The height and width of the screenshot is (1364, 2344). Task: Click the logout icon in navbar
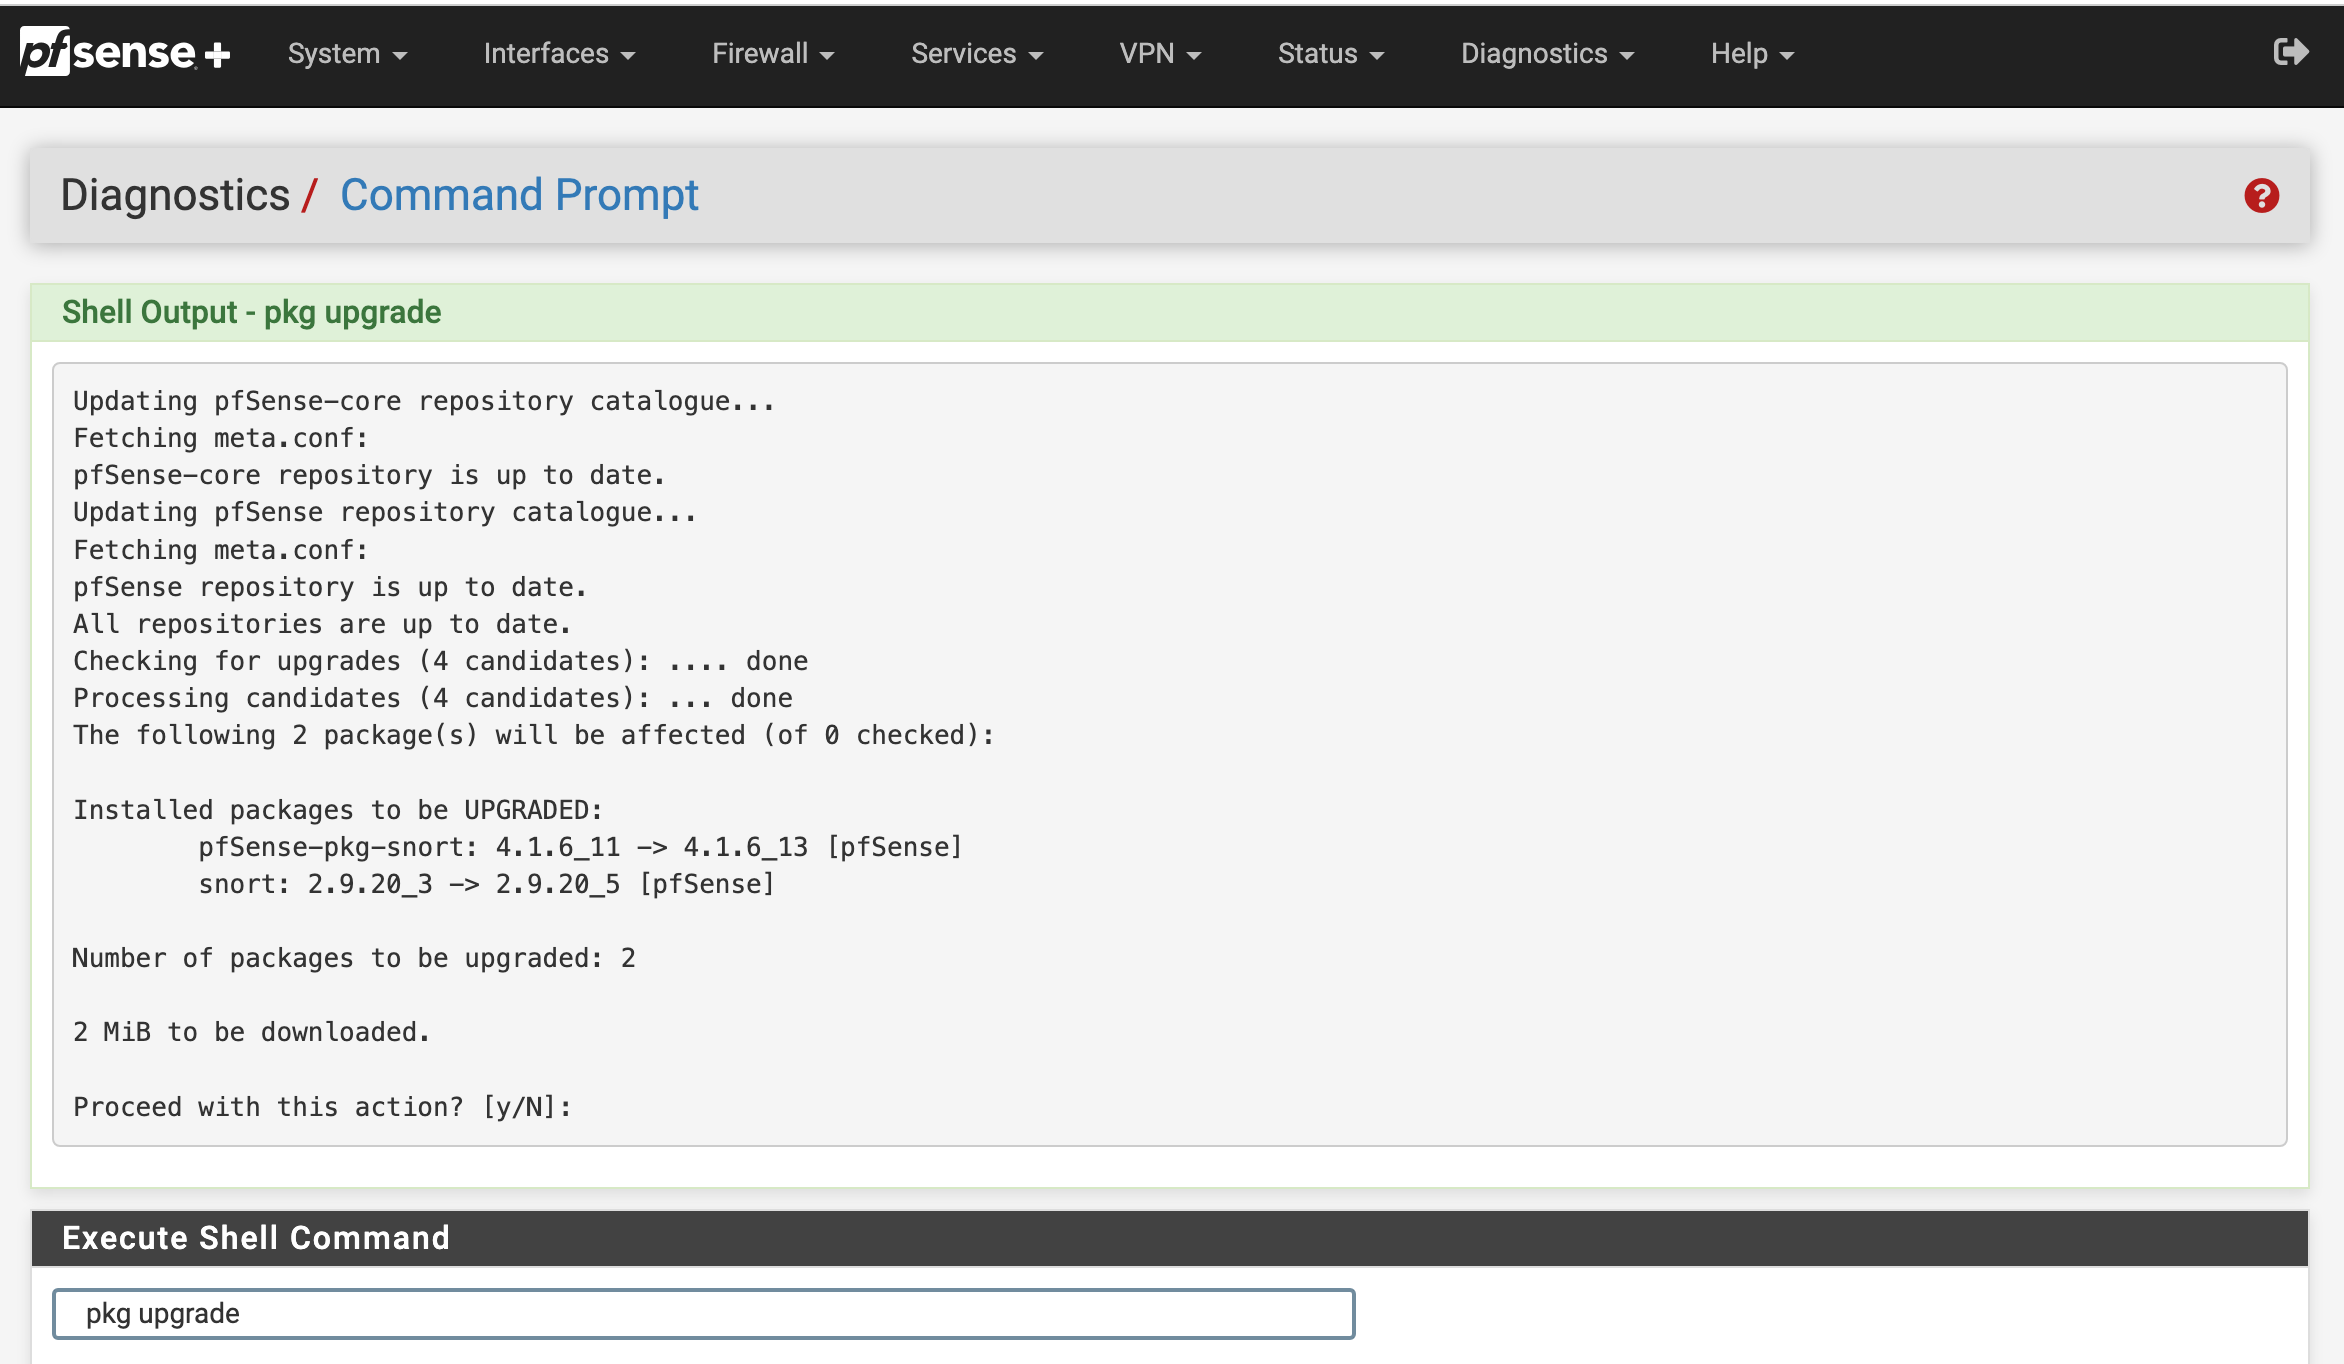click(2290, 52)
